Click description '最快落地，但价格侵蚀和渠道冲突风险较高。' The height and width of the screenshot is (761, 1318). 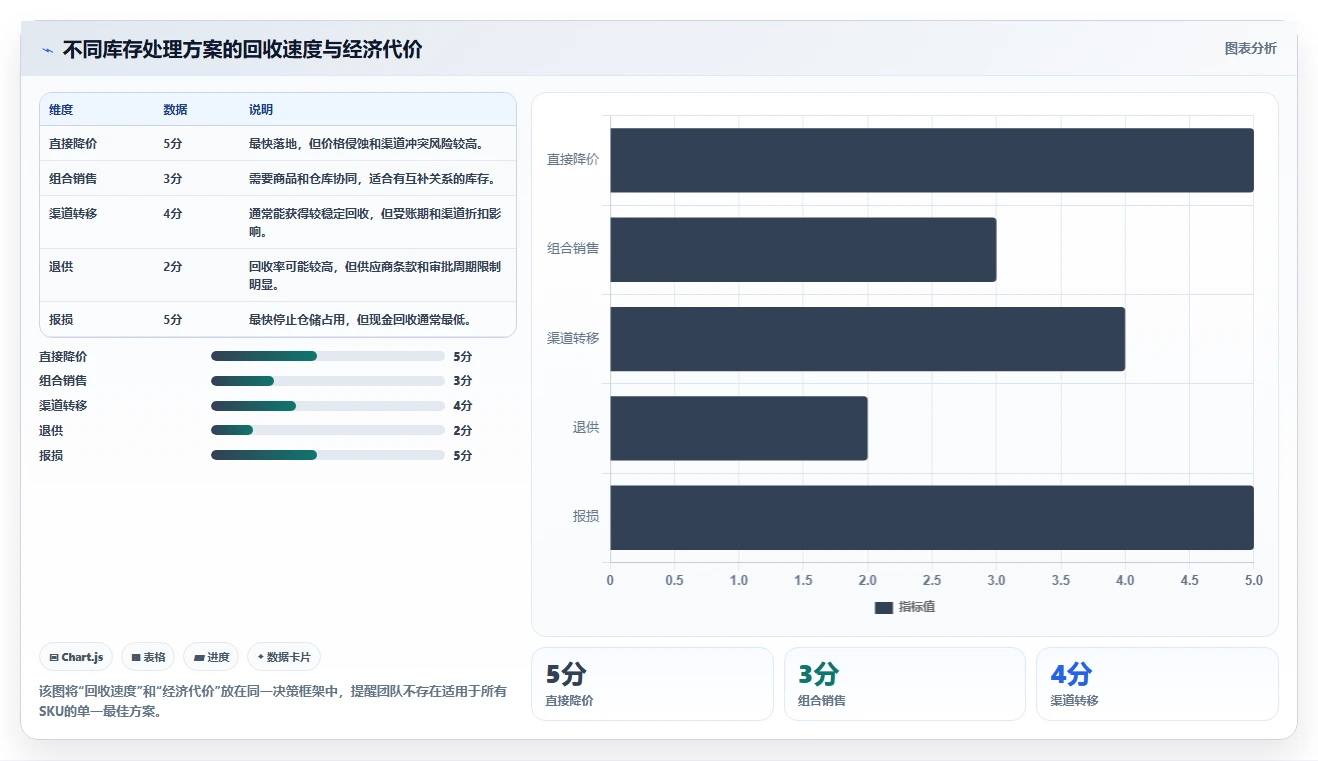tap(367, 144)
